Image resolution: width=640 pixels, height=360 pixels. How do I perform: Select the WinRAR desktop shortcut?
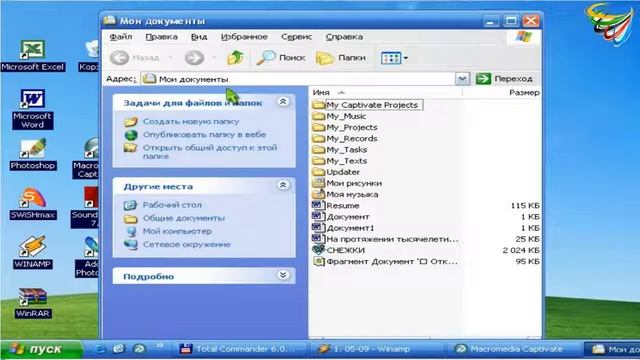32,302
